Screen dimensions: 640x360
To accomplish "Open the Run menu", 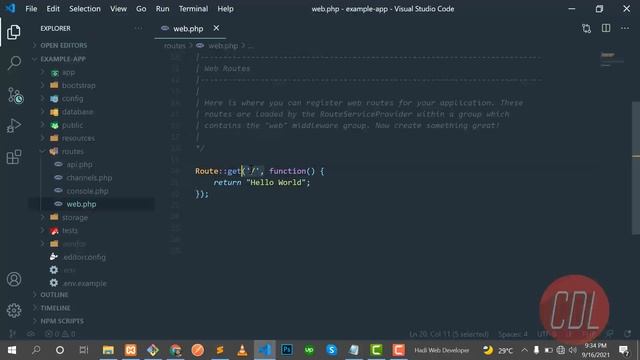I will [162, 9].
